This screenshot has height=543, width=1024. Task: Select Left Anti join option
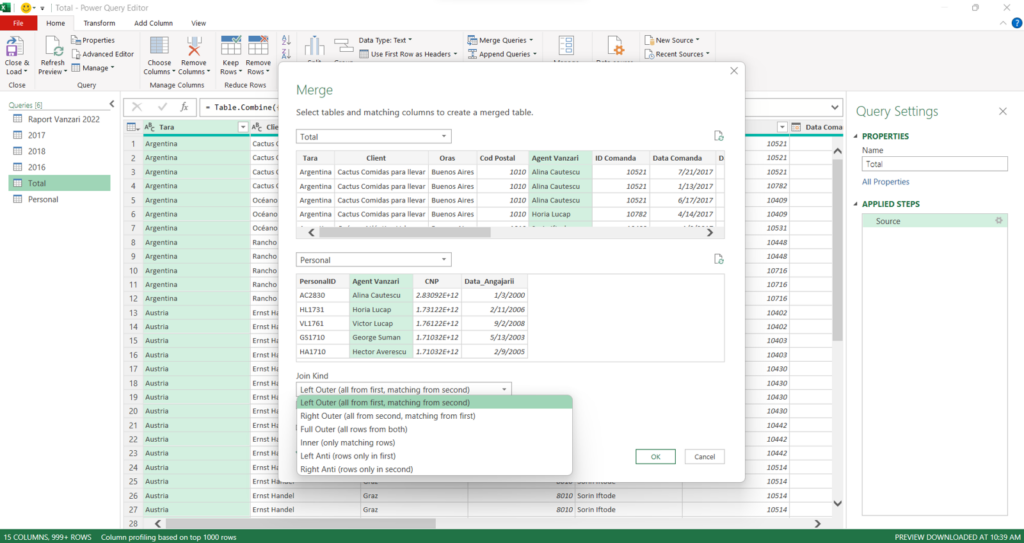coord(434,456)
